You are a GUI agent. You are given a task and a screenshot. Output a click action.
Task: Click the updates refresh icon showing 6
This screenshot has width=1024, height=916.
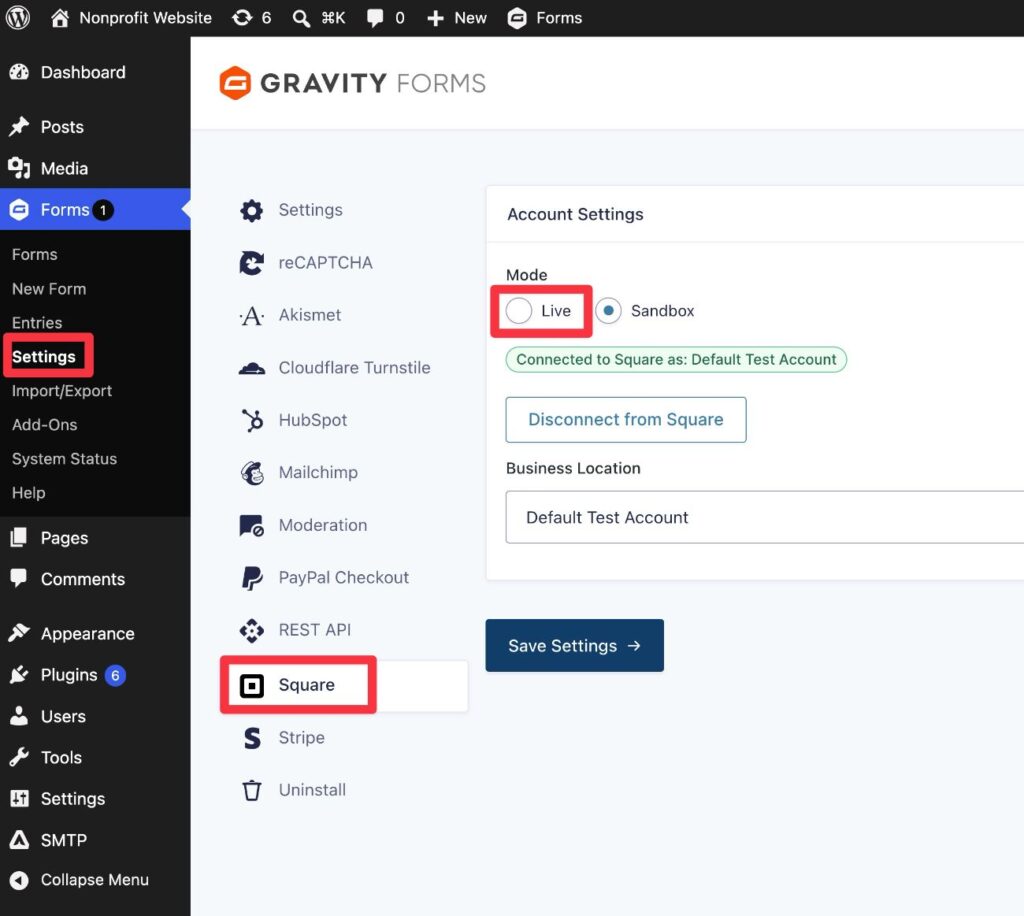242,18
